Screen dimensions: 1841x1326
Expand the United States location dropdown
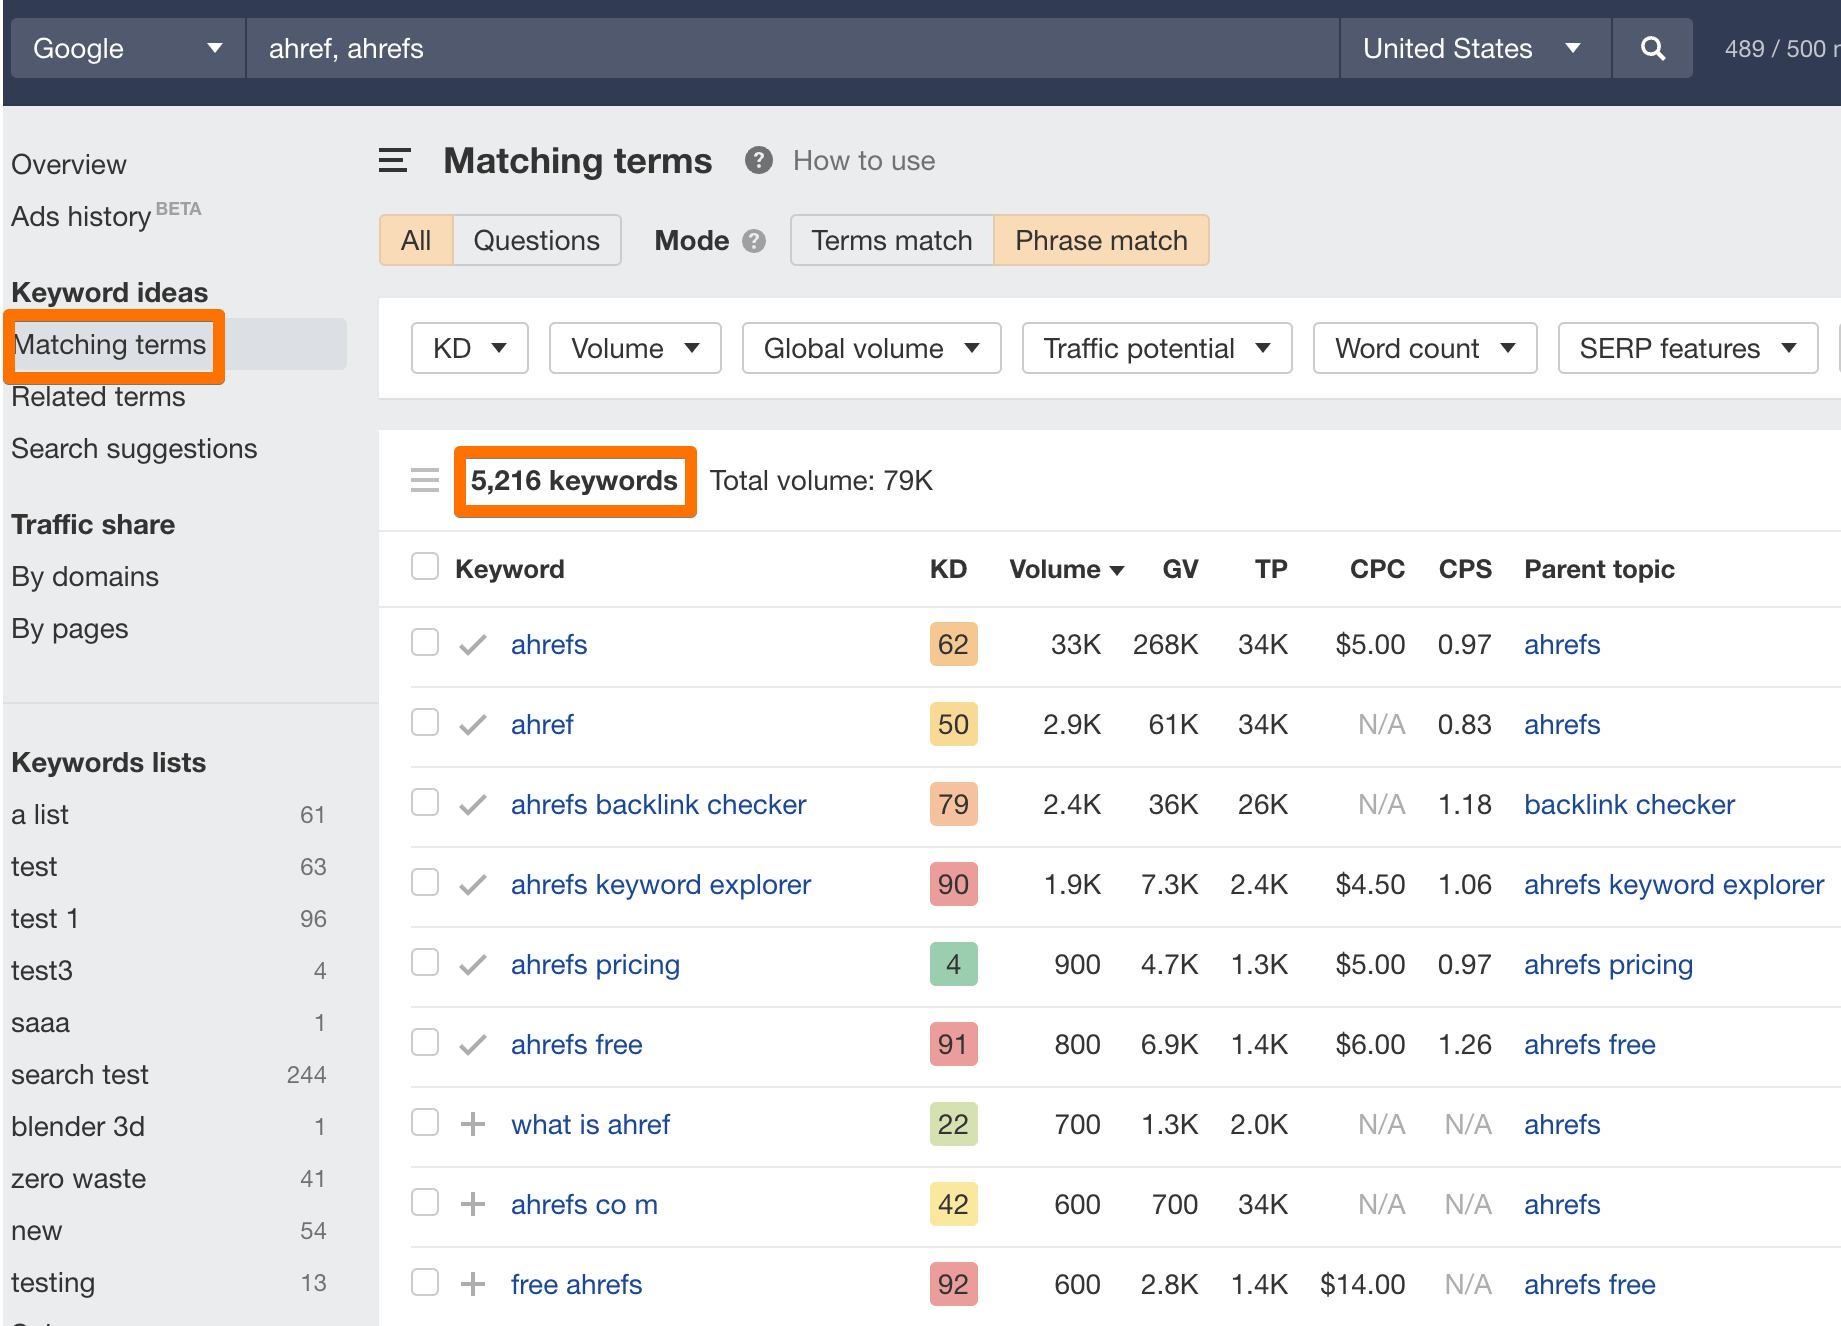point(1473,47)
